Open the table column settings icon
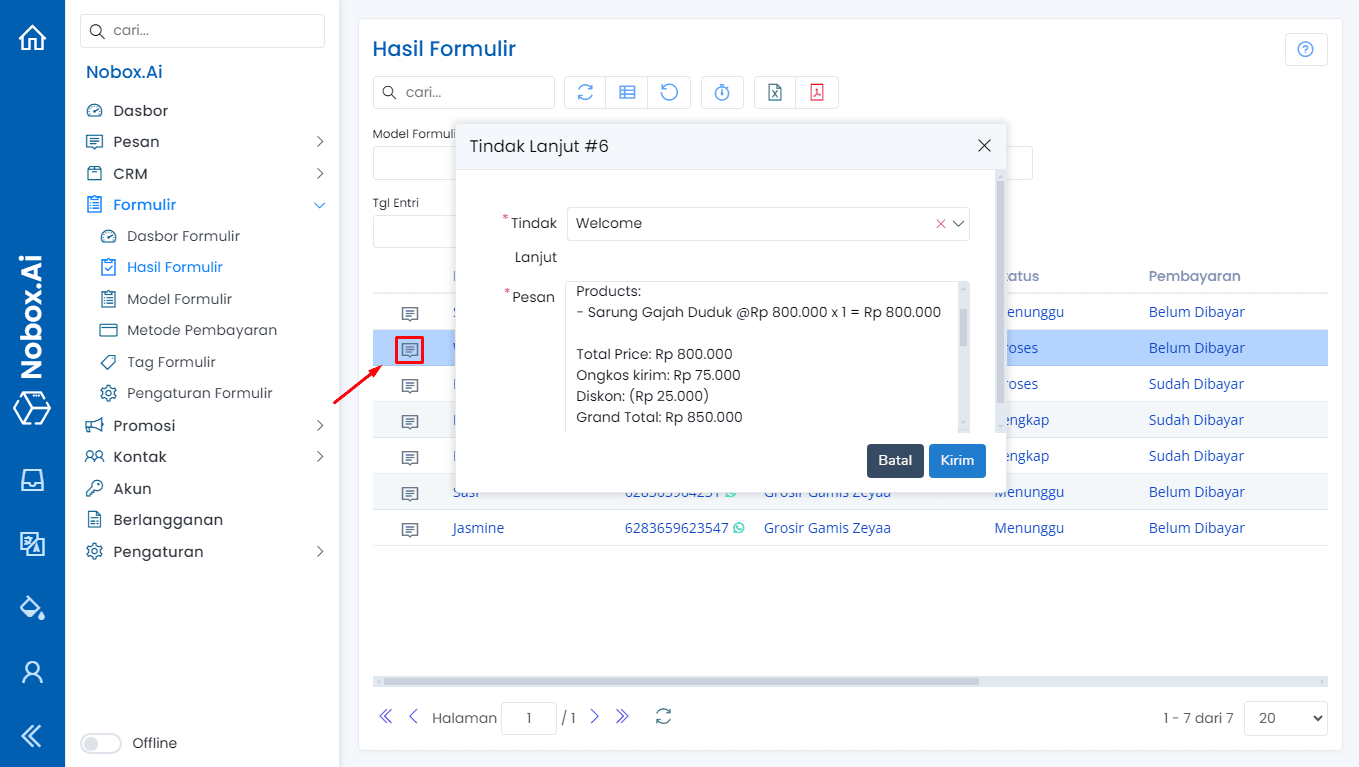 [627, 92]
